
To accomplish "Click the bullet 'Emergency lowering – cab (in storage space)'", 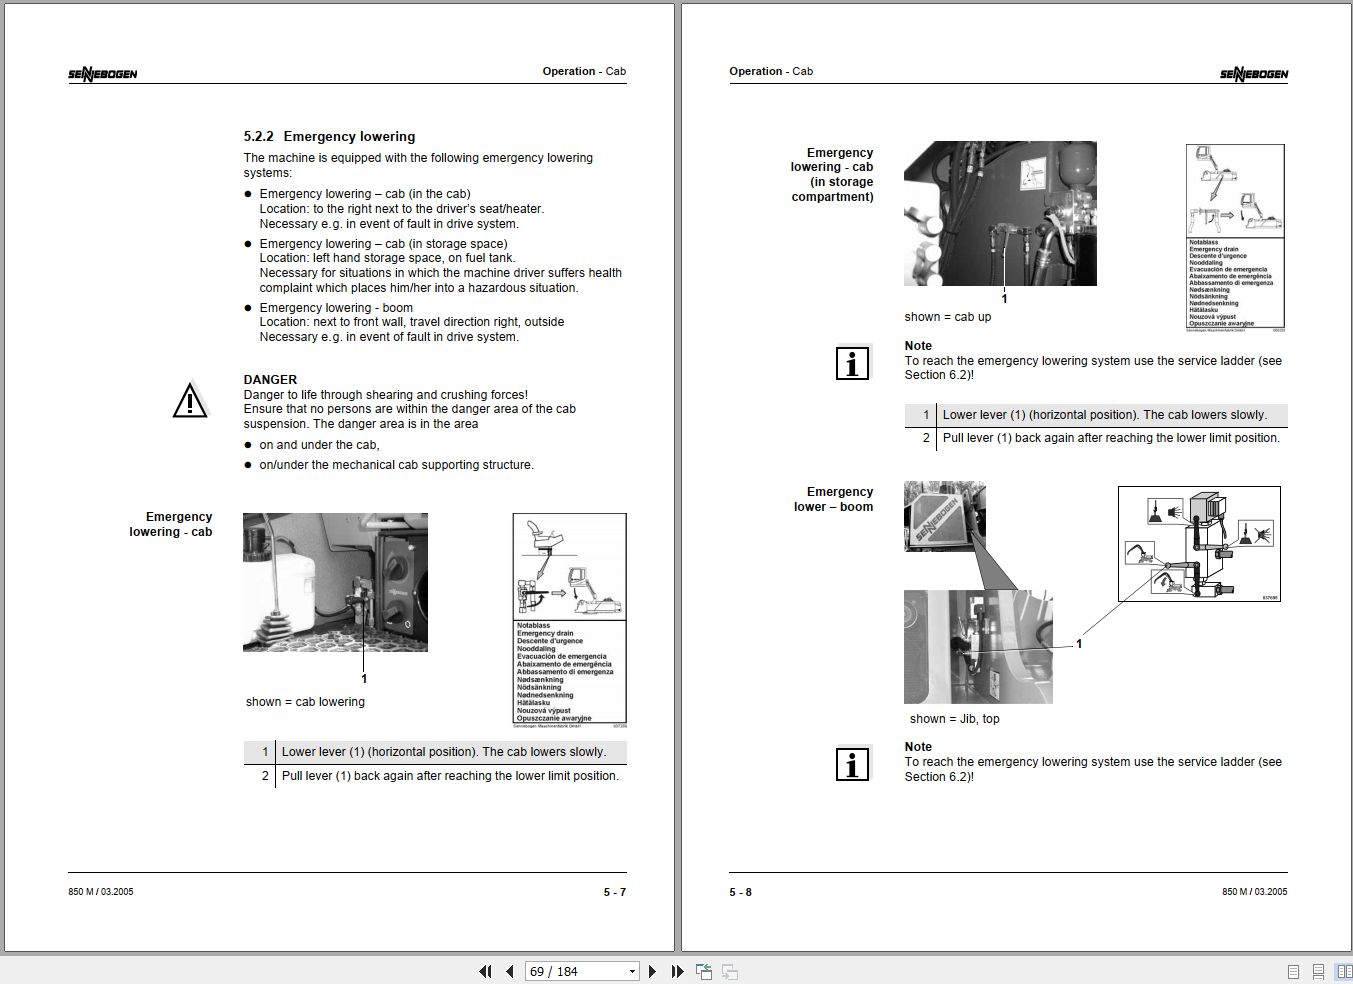I will click(x=383, y=244).
